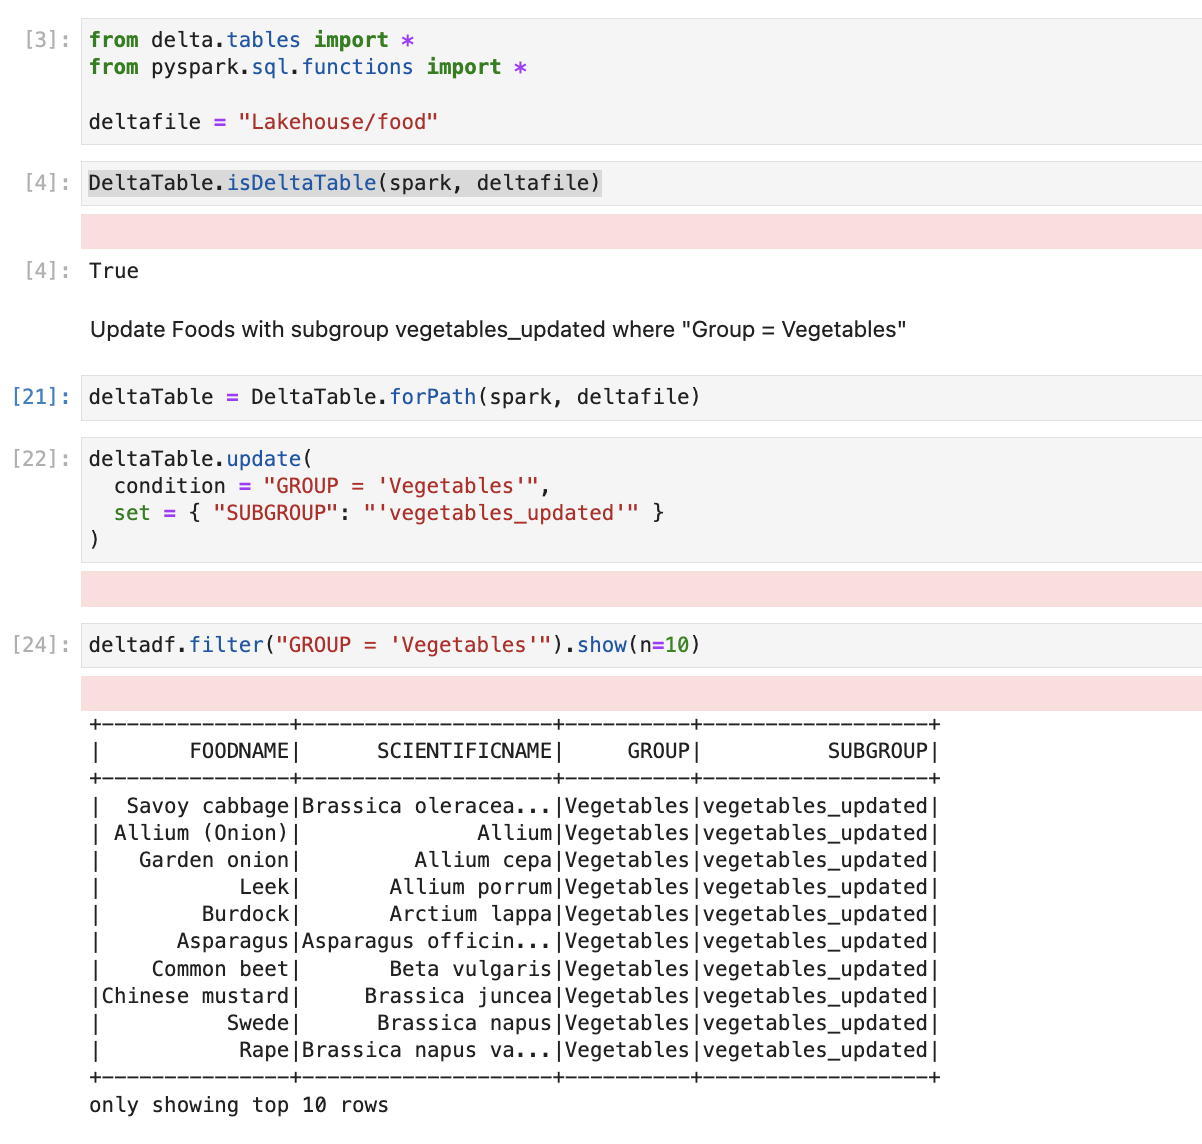Click the SCIENTIFICNAME column header in output
This screenshot has width=1202, height=1144.
click(464, 751)
